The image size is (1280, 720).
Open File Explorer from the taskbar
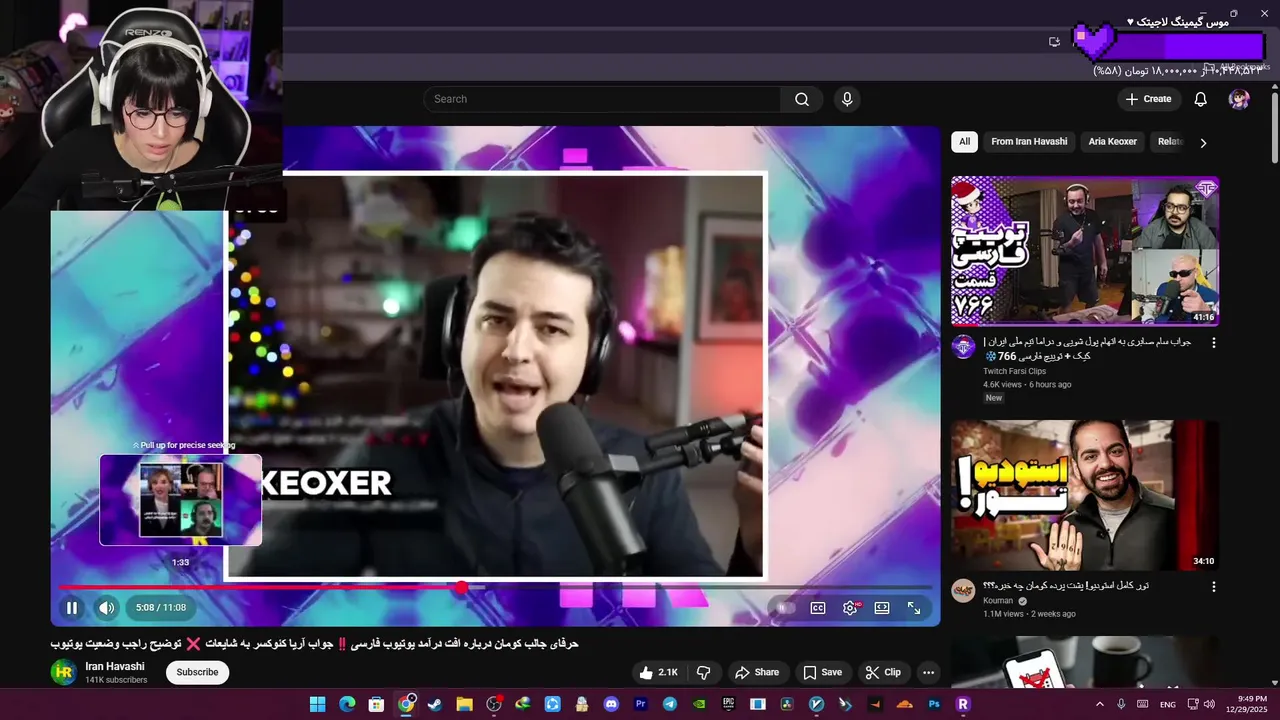point(464,704)
